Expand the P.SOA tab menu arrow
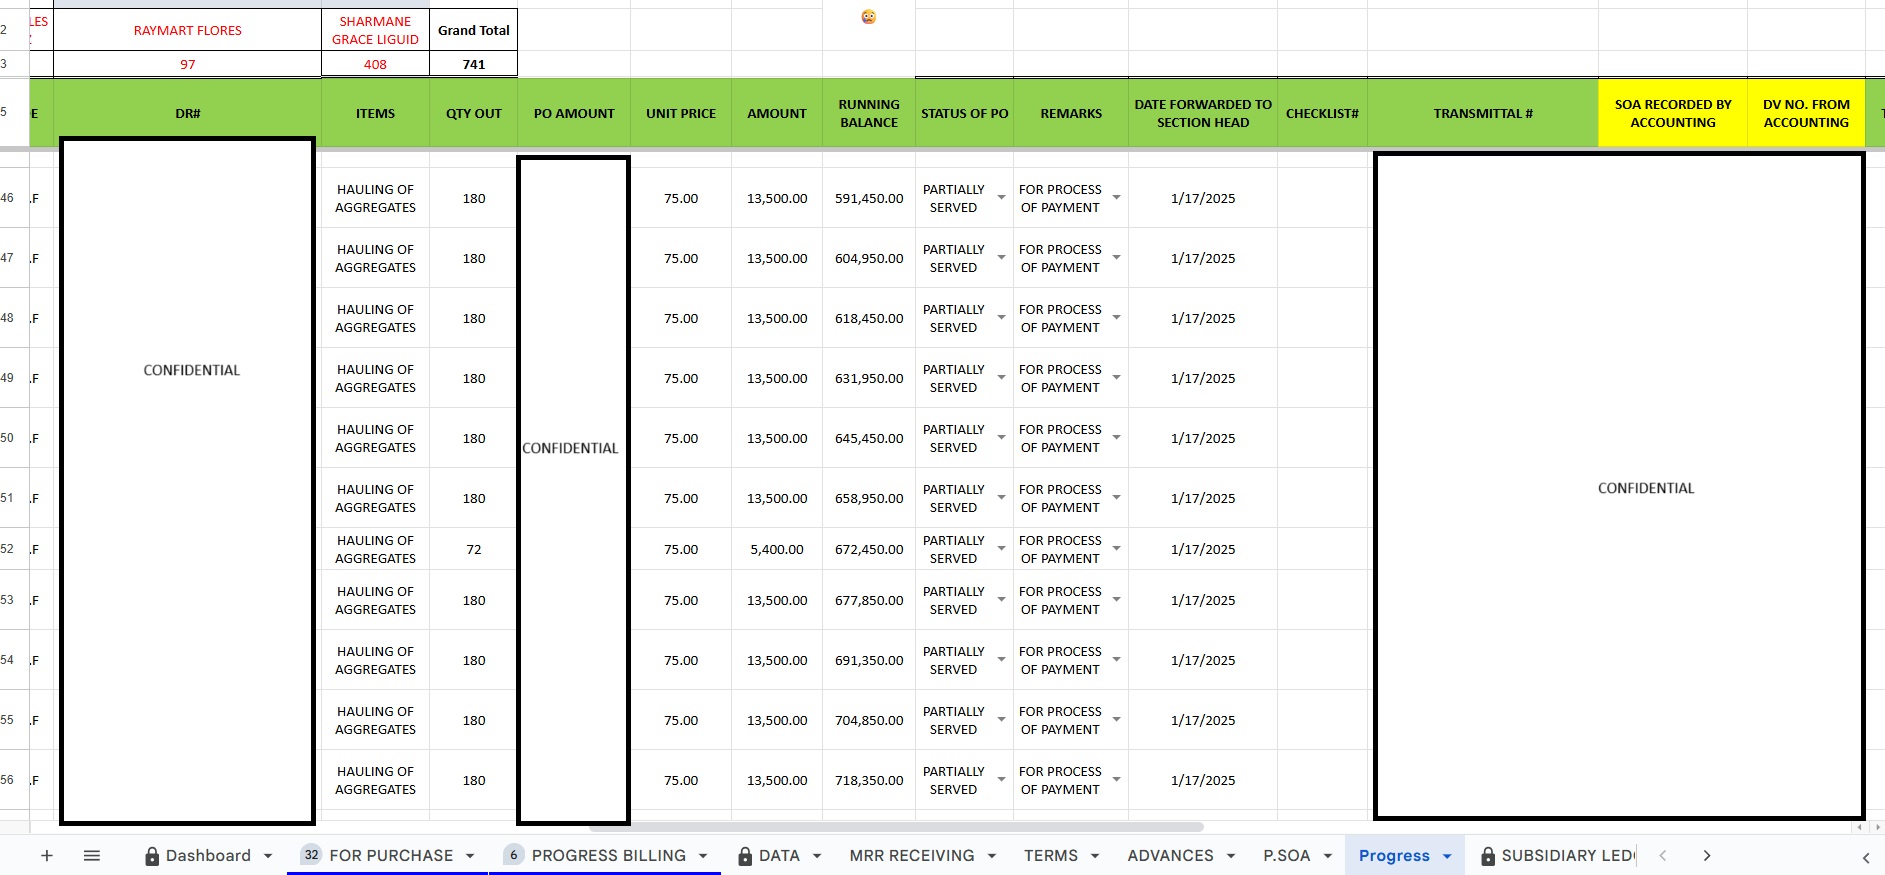Image resolution: width=1885 pixels, height=875 pixels. point(1328,856)
